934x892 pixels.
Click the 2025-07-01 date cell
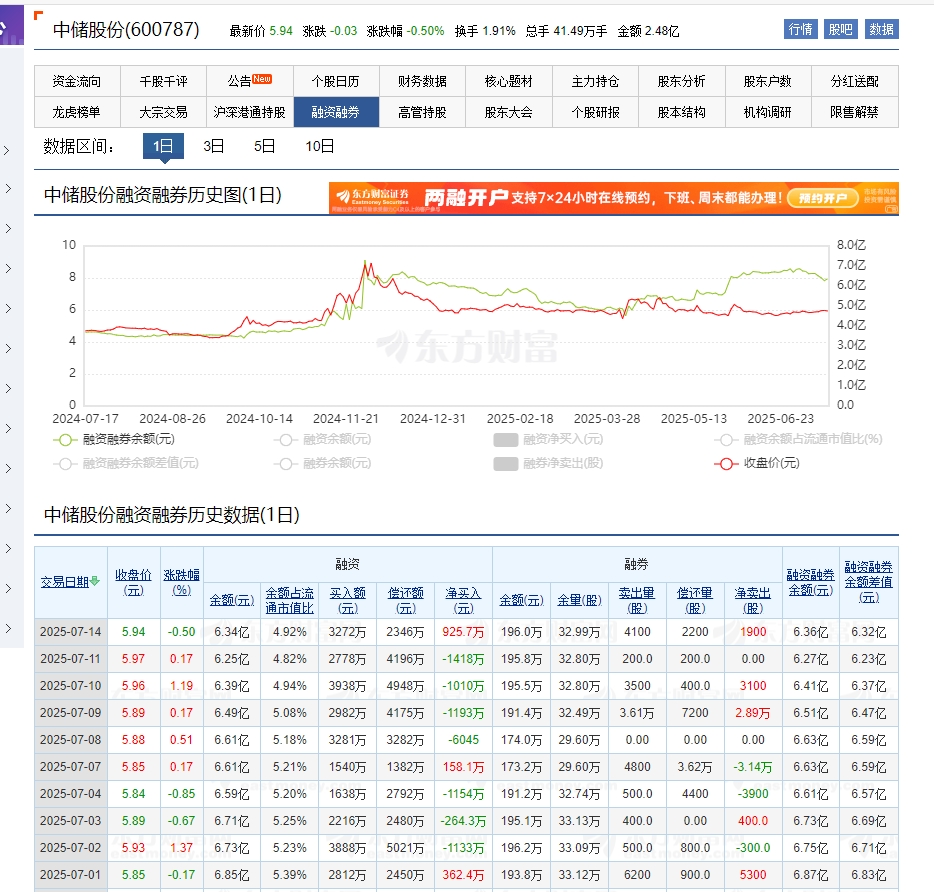coord(70,875)
